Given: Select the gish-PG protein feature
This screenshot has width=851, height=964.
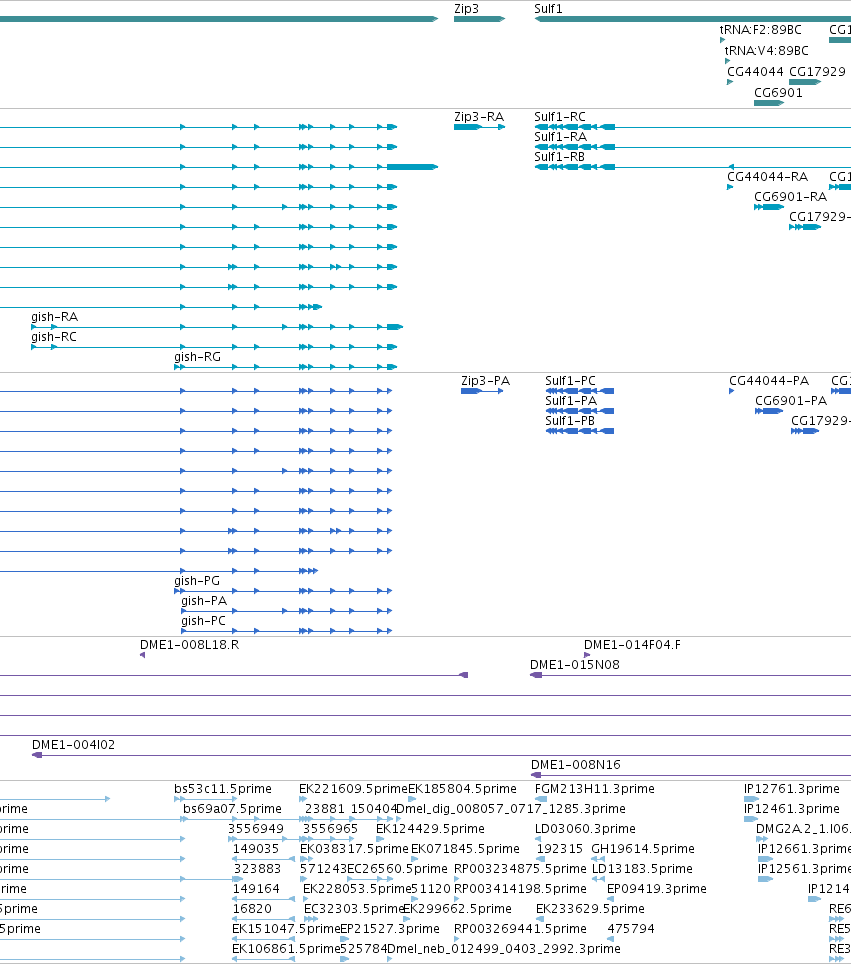Looking at the screenshot, I should coord(283,591).
